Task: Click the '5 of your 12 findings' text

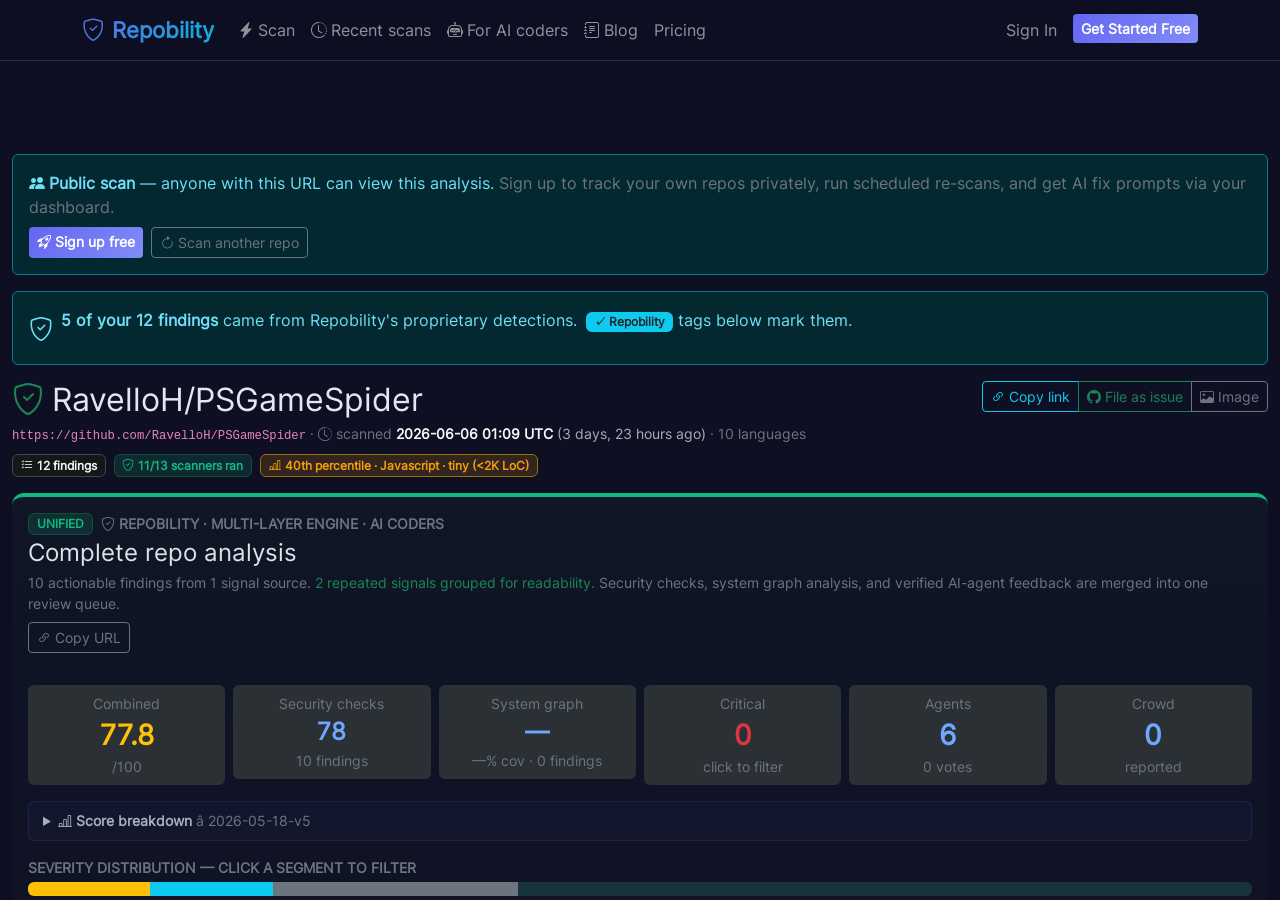Action: point(140,320)
